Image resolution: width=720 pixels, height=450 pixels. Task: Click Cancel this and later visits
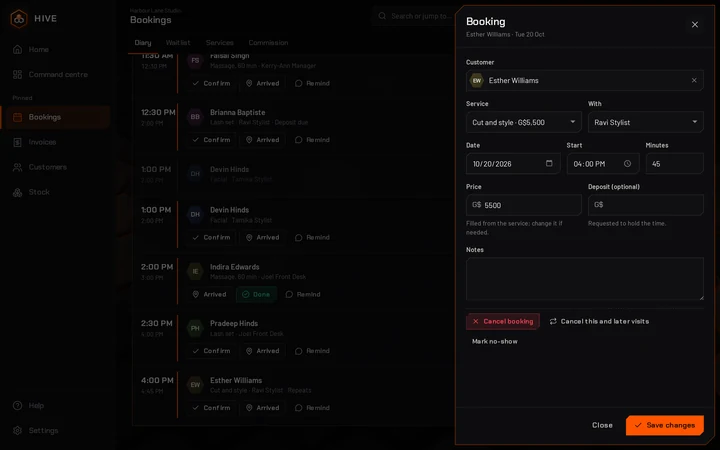tap(599, 321)
